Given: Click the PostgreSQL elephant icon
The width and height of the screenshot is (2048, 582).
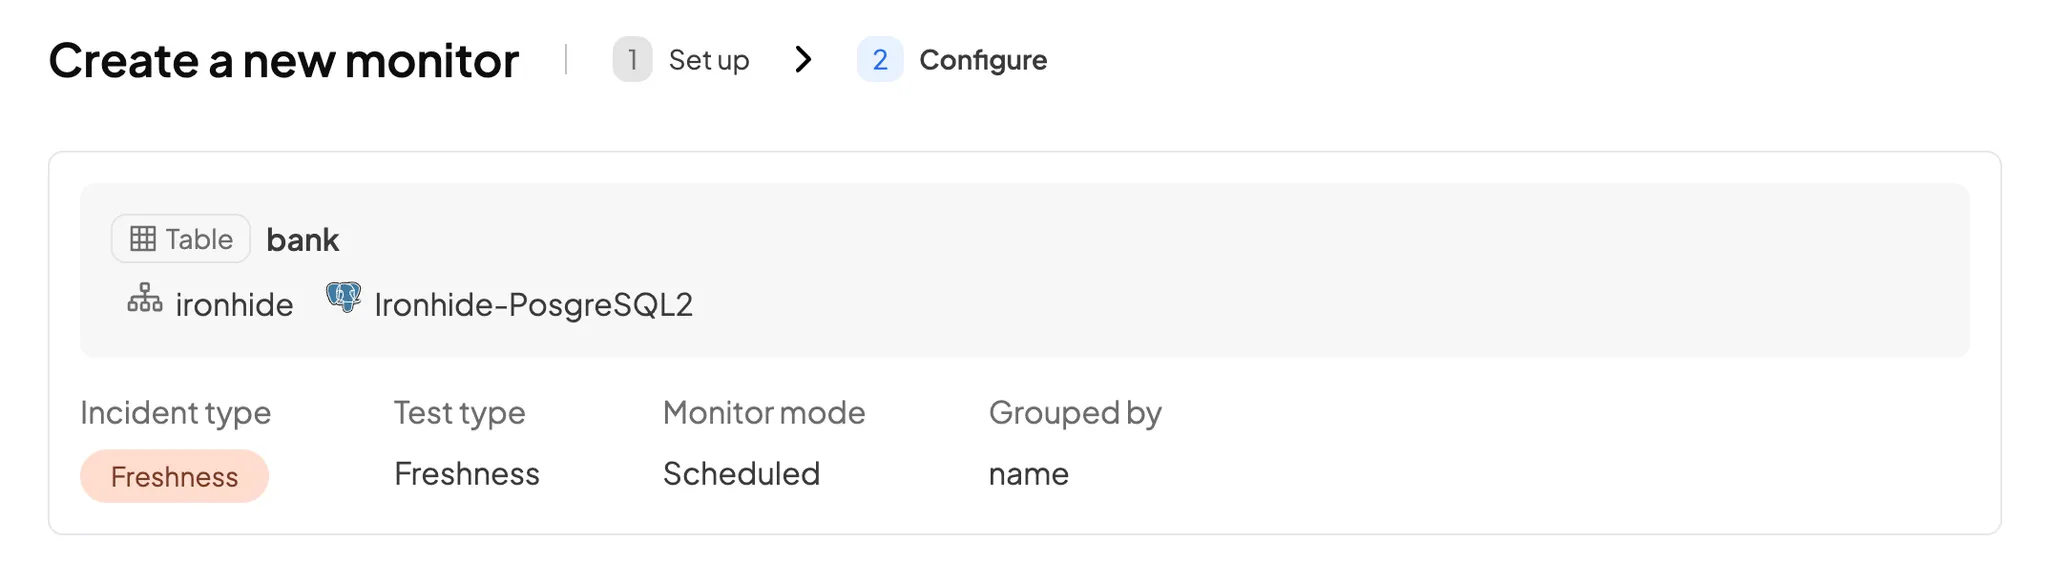Looking at the screenshot, I should coord(343,297).
